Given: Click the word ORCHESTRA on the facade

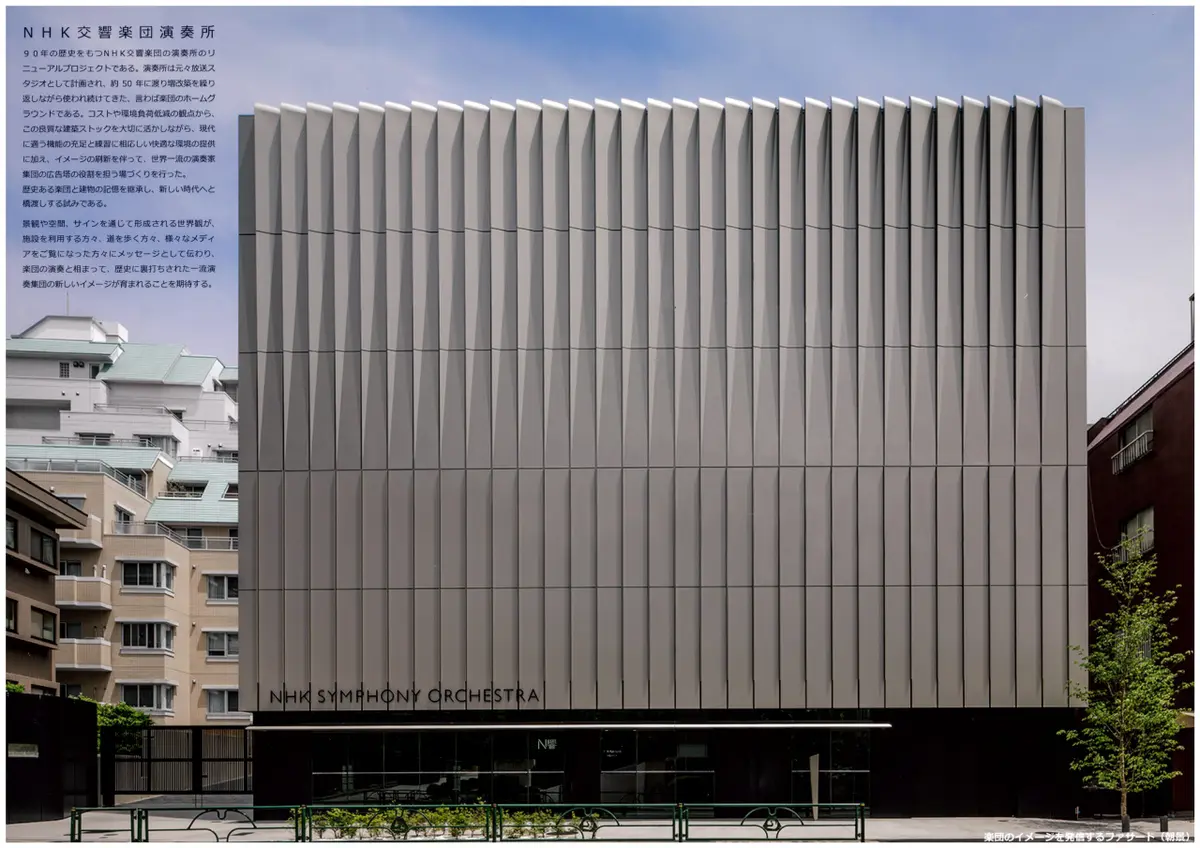Looking at the screenshot, I should click(484, 696).
